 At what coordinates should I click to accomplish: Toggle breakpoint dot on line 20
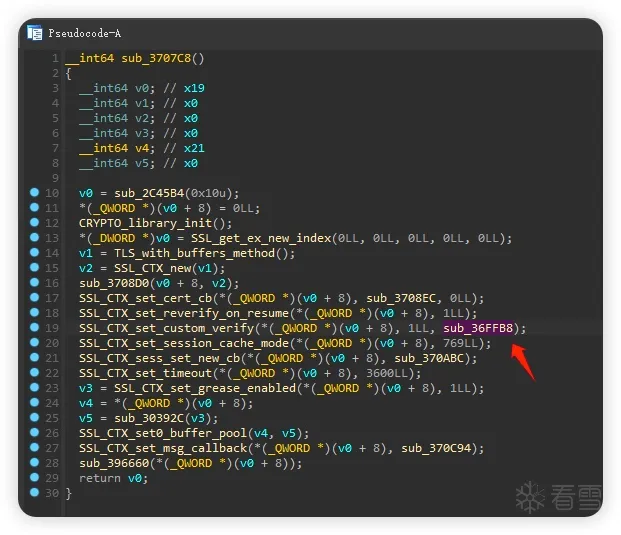pos(34,342)
